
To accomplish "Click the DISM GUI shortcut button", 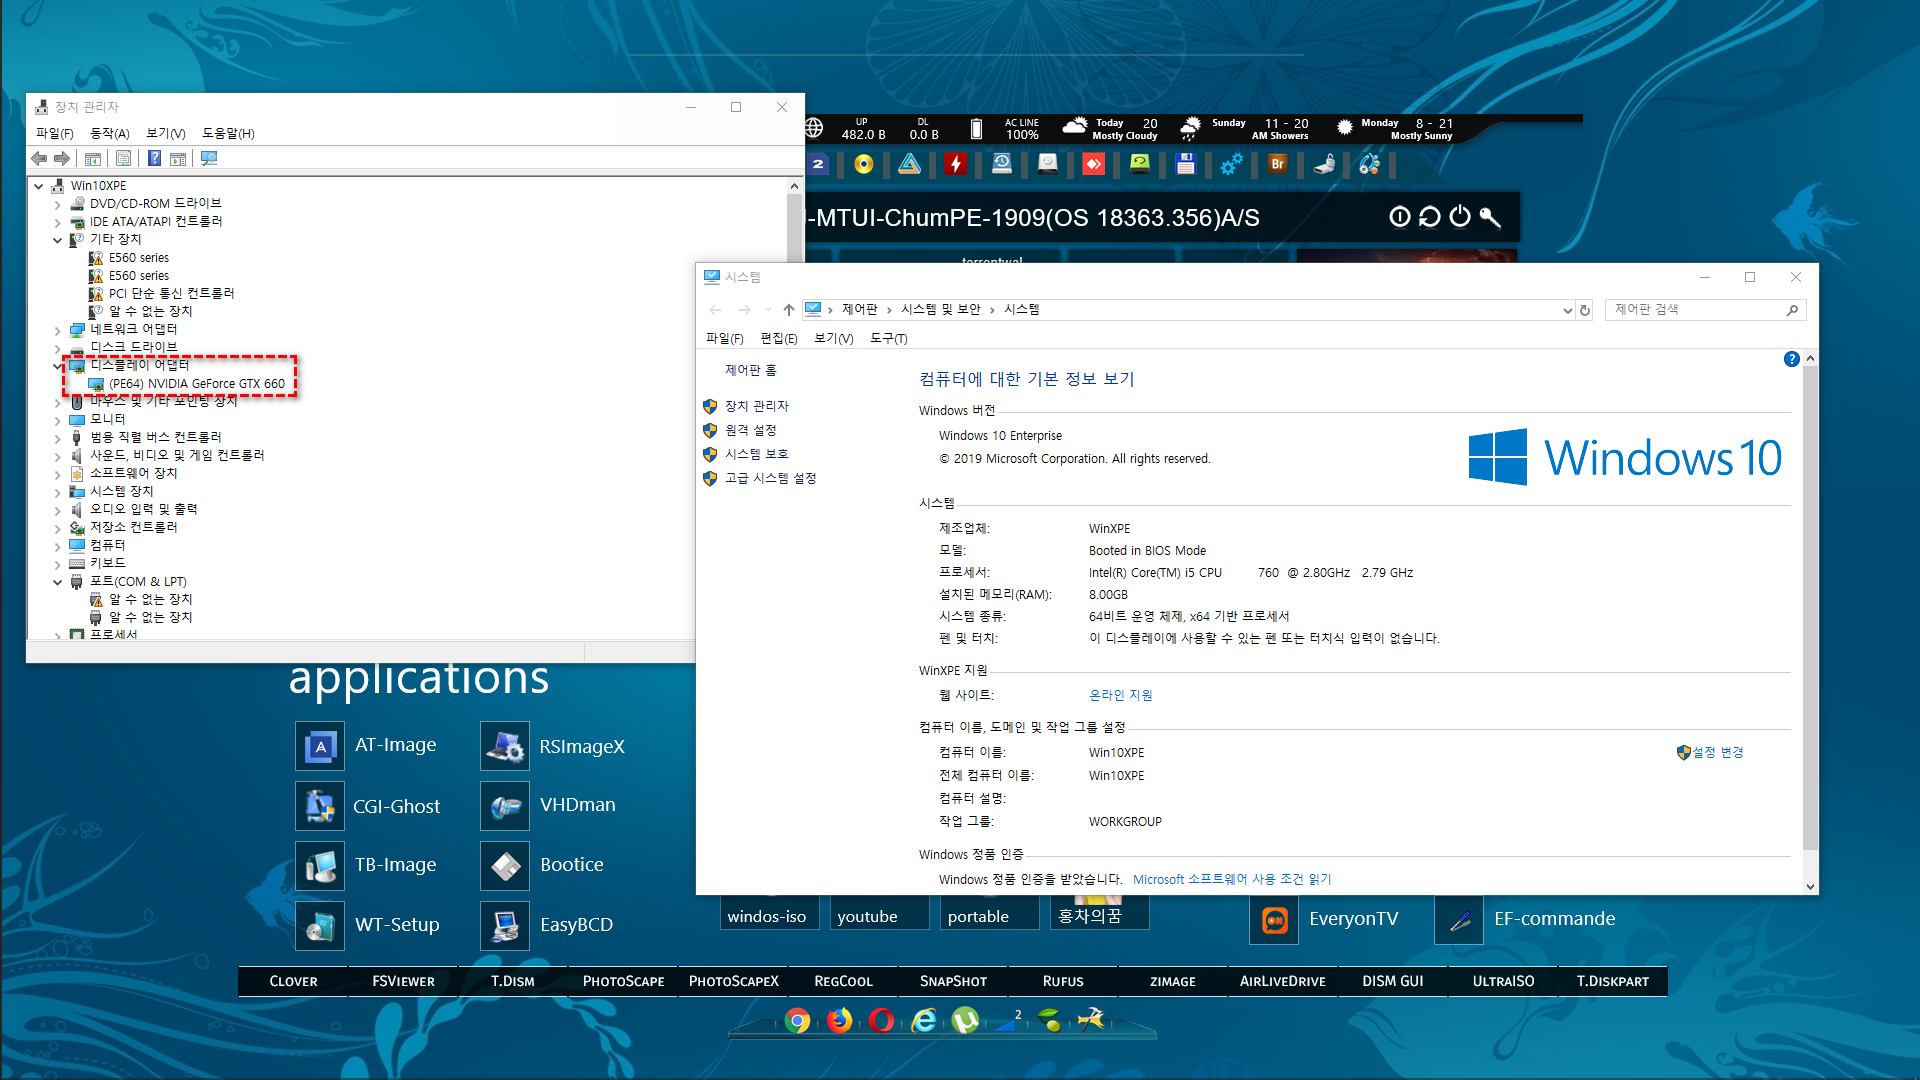I will tap(1393, 981).
